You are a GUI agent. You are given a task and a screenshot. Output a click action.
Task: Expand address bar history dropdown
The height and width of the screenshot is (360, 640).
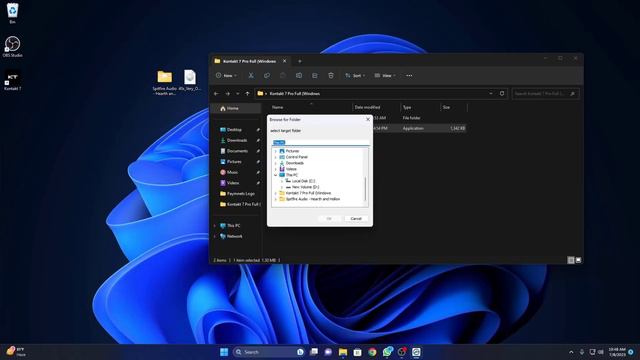coord(491,93)
